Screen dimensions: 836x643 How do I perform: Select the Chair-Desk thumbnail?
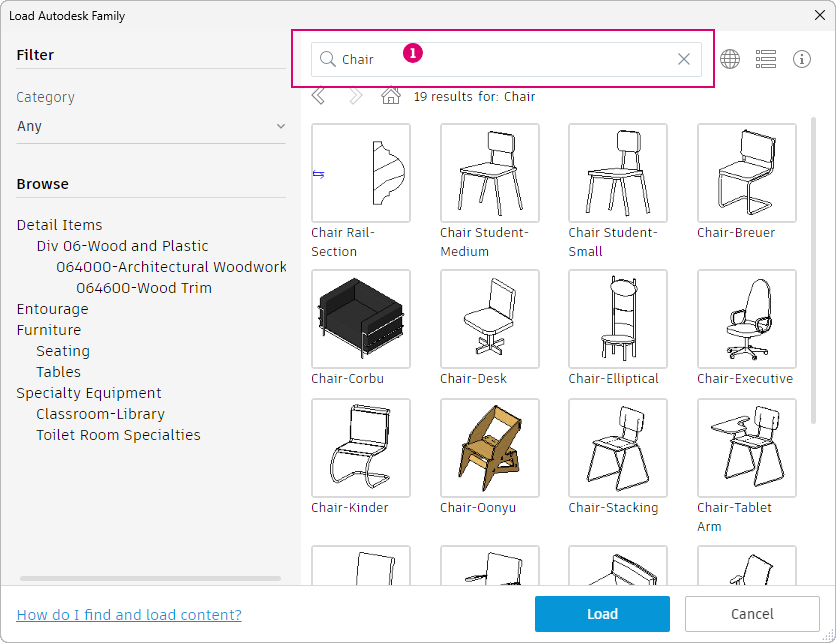(x=489, y=319)
